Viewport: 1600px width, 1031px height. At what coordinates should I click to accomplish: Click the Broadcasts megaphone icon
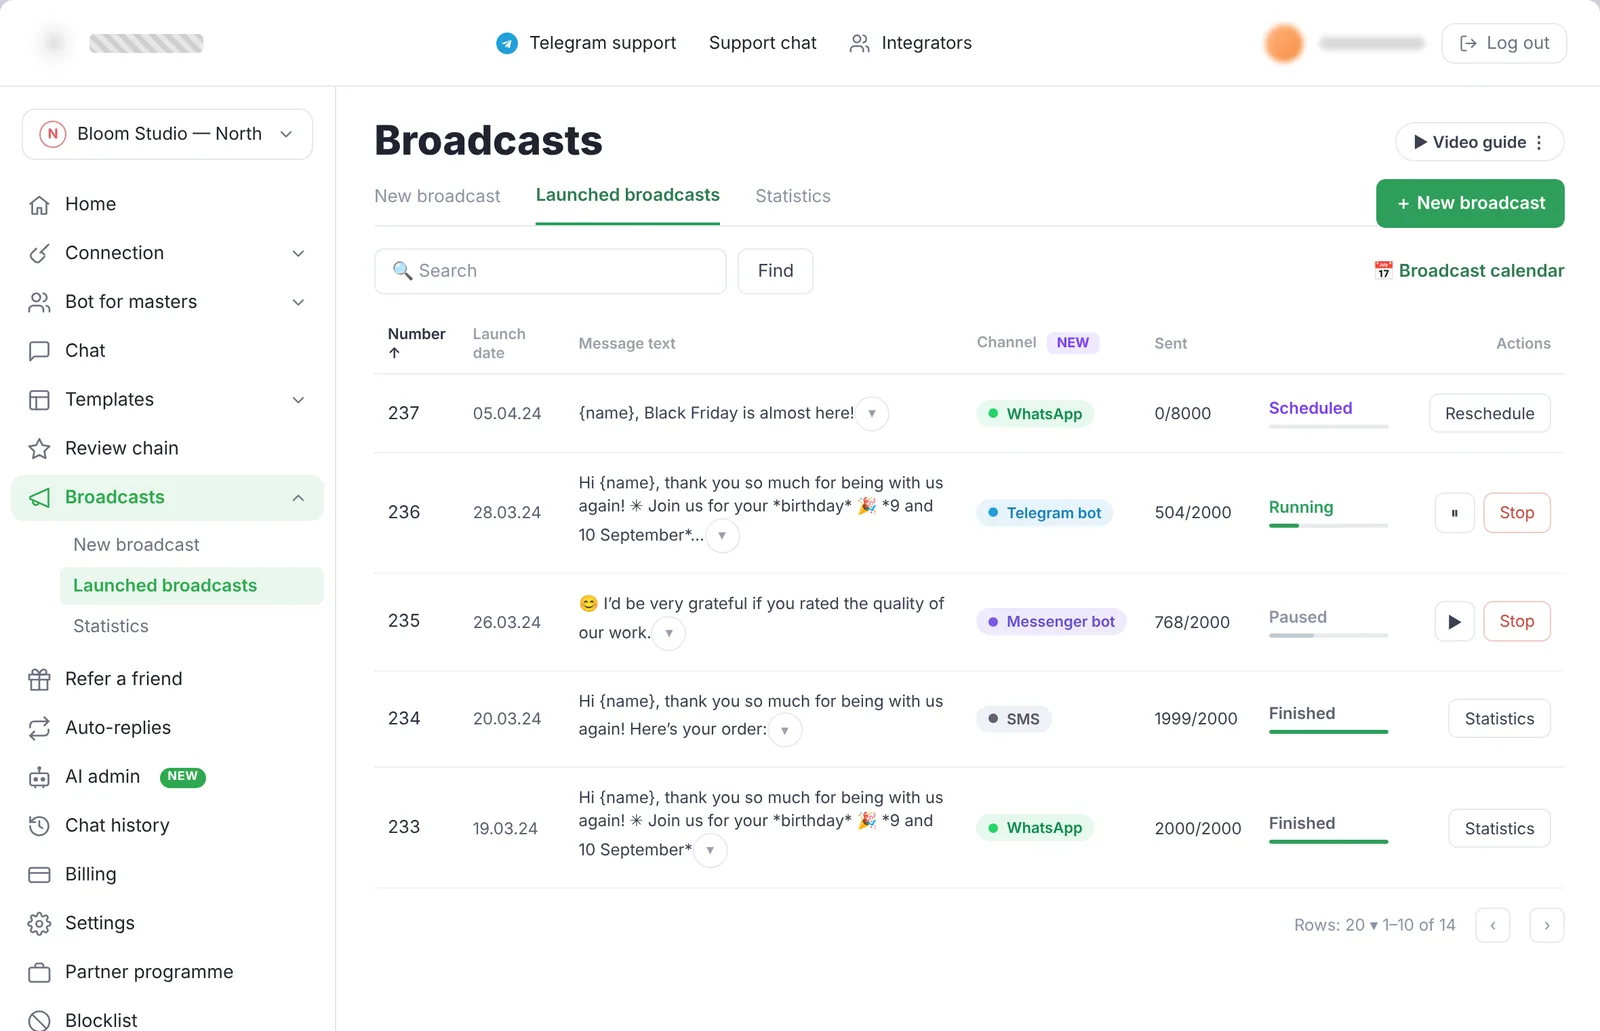click(x=39, y=498)
